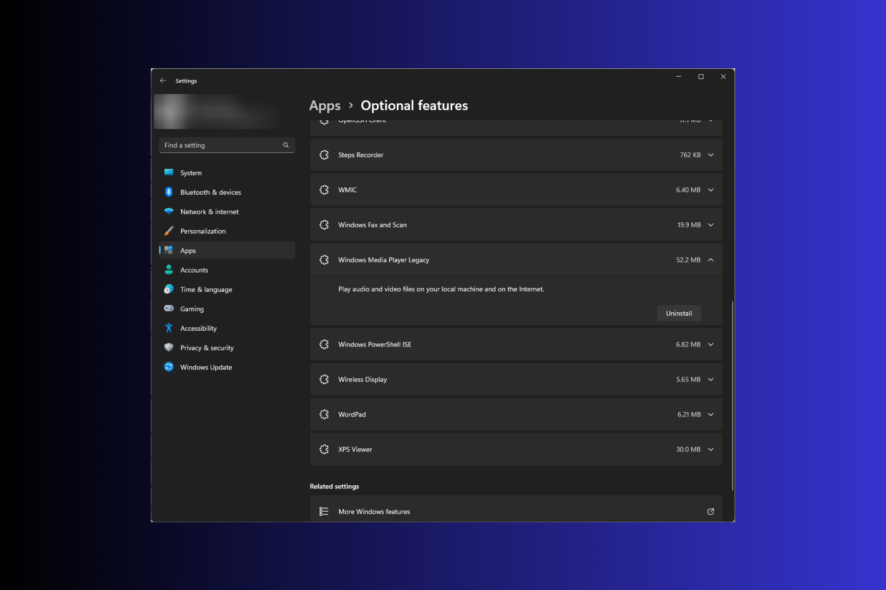Open the Accounts settings page
This screenshot has height=590, width=886.
point(227,270)
